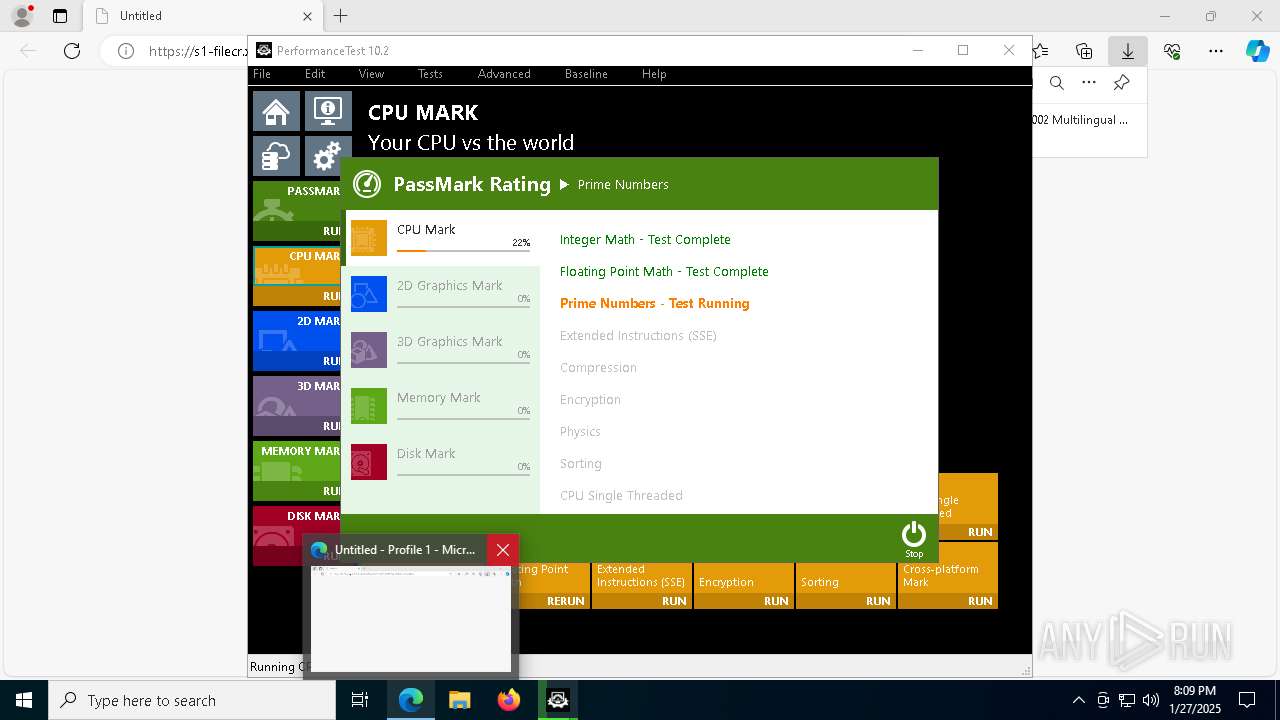This screenshot has width=1280, height=720.
Task: Pin the downloads panel
Action: point(1121,83)
